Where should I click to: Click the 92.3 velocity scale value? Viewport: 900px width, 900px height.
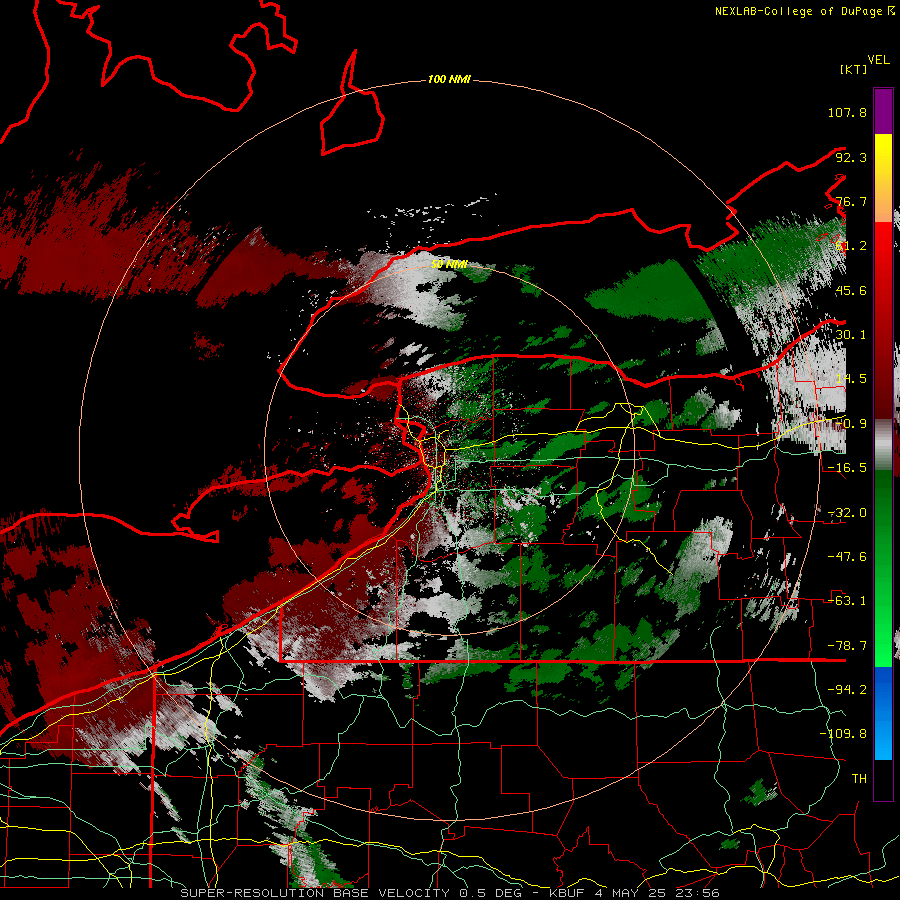[x=851, y=157]
